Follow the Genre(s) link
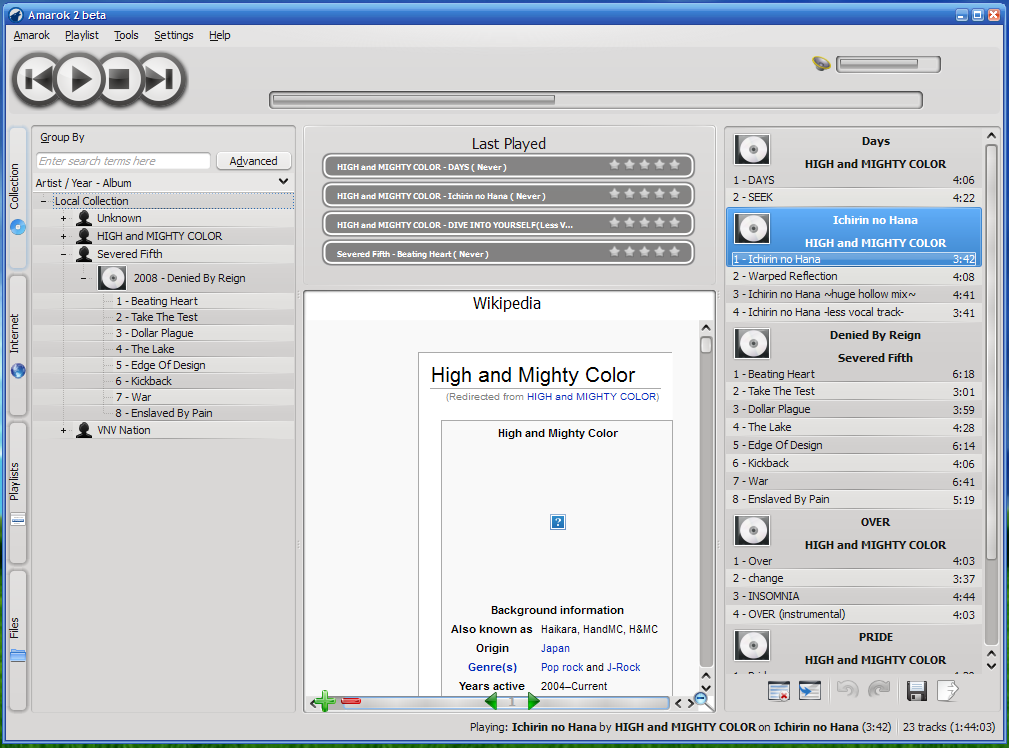The width and height of the screenshot is (1009, 748). pyautogui.click(x=492, y=668)
